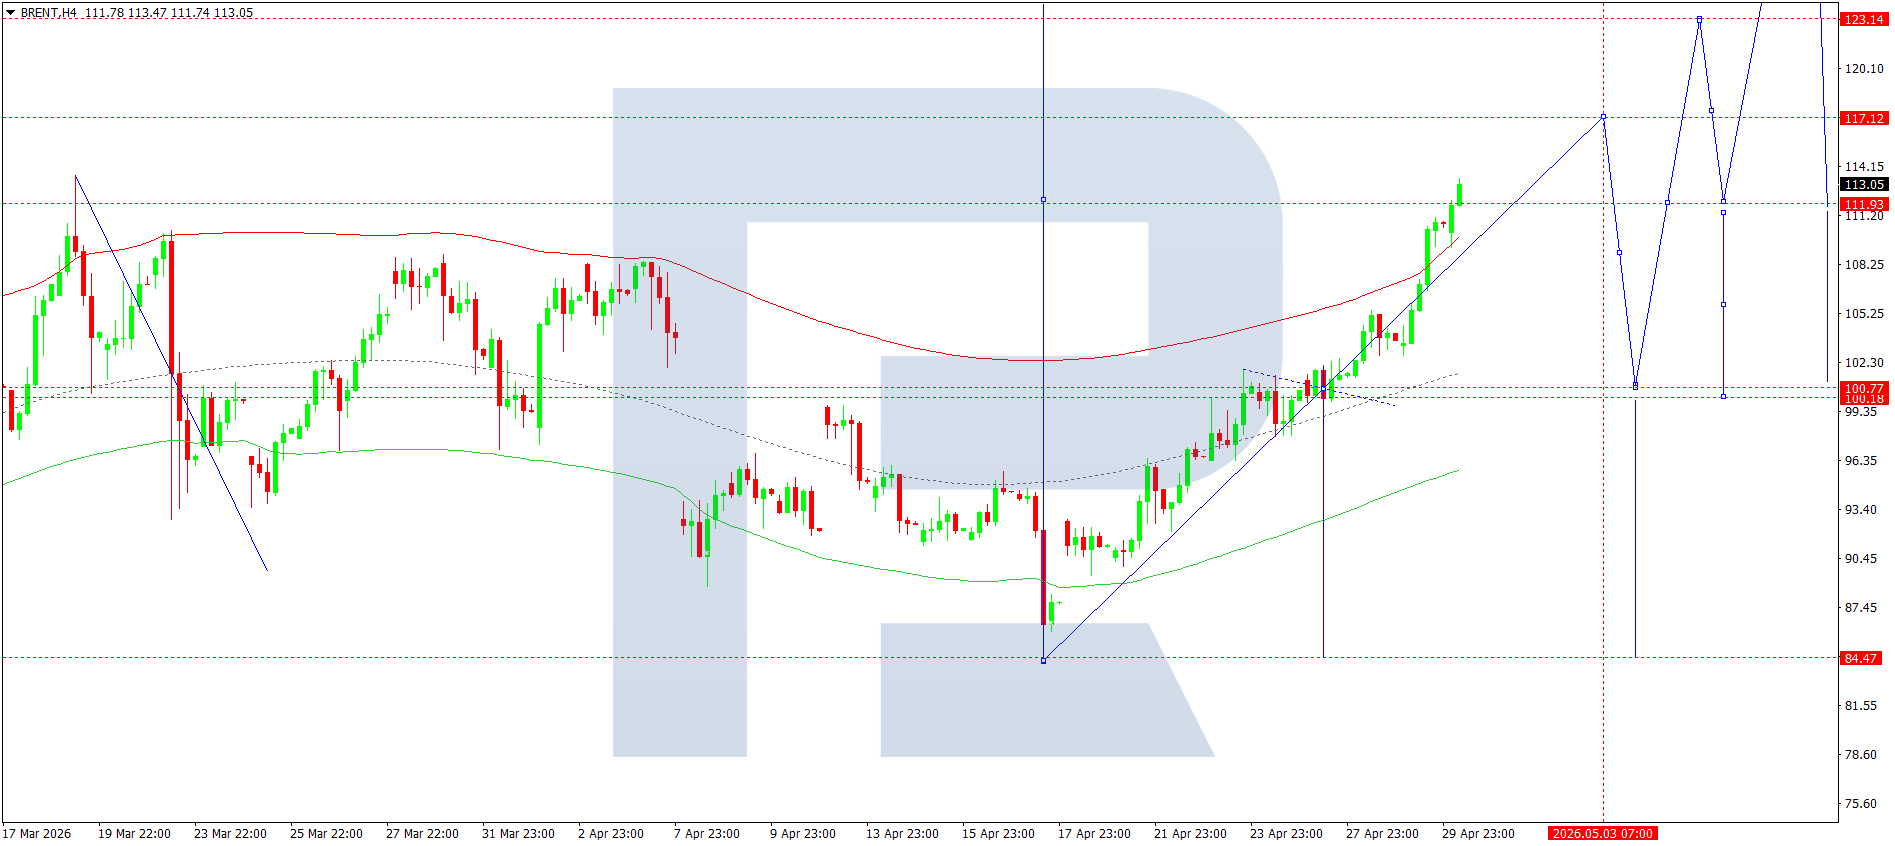Viewport: 1895px width, 846px height.
Task: Click trendline anchor point at the 84.47 low
Action: [x=1043, y=660]
